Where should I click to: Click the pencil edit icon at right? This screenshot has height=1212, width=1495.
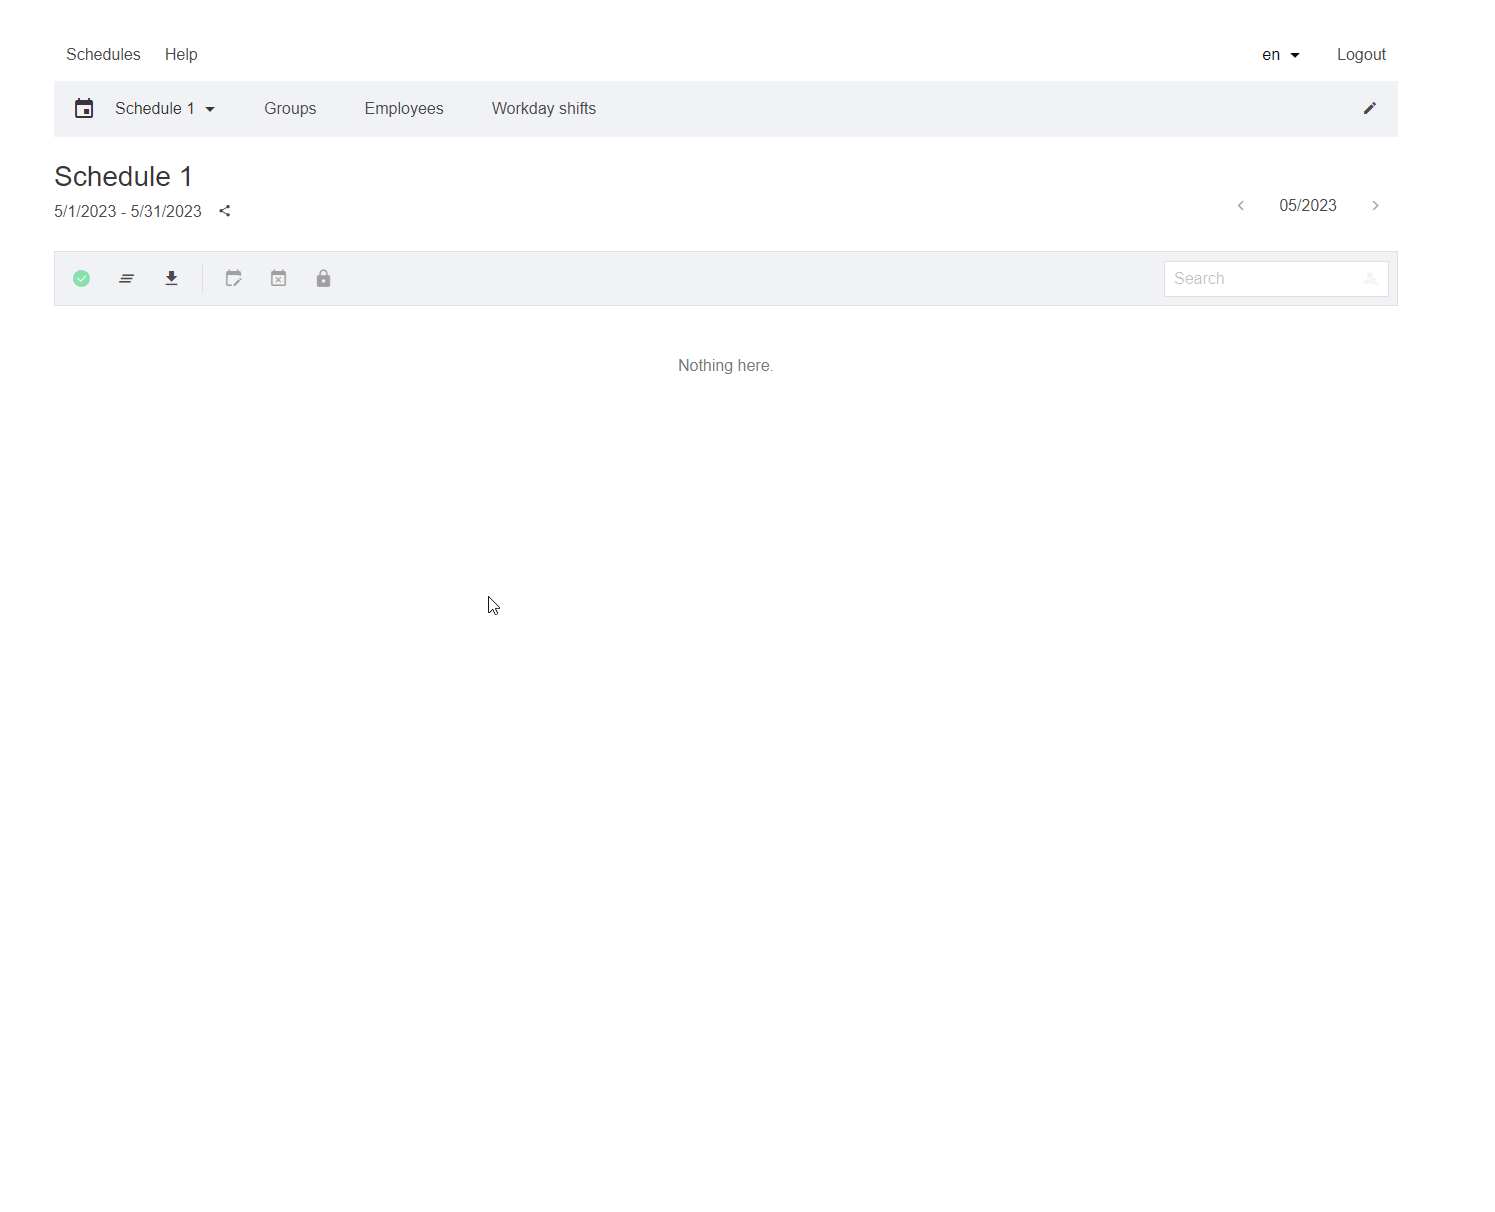point(1369,109)
